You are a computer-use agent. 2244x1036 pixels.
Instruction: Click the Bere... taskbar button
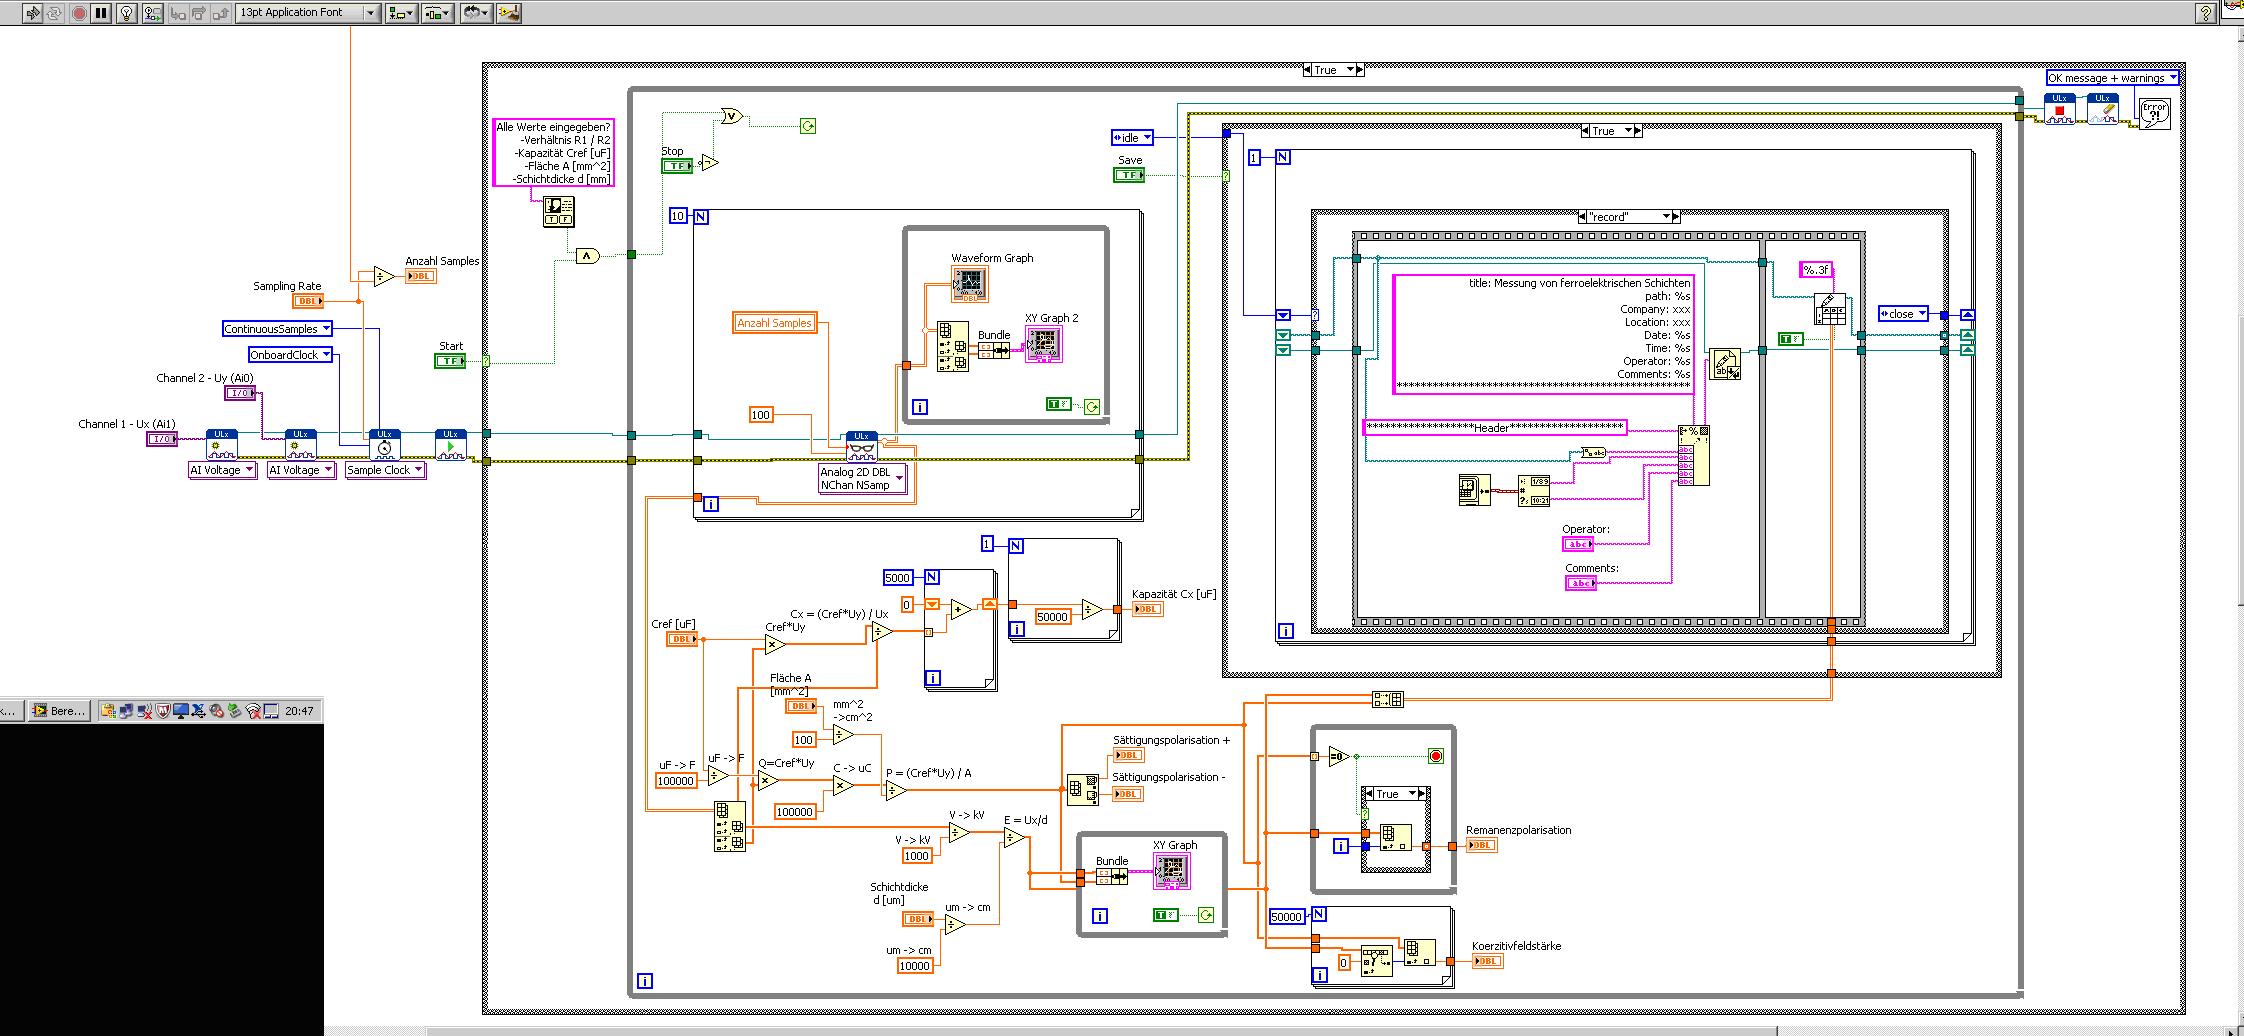pos(60,711)
